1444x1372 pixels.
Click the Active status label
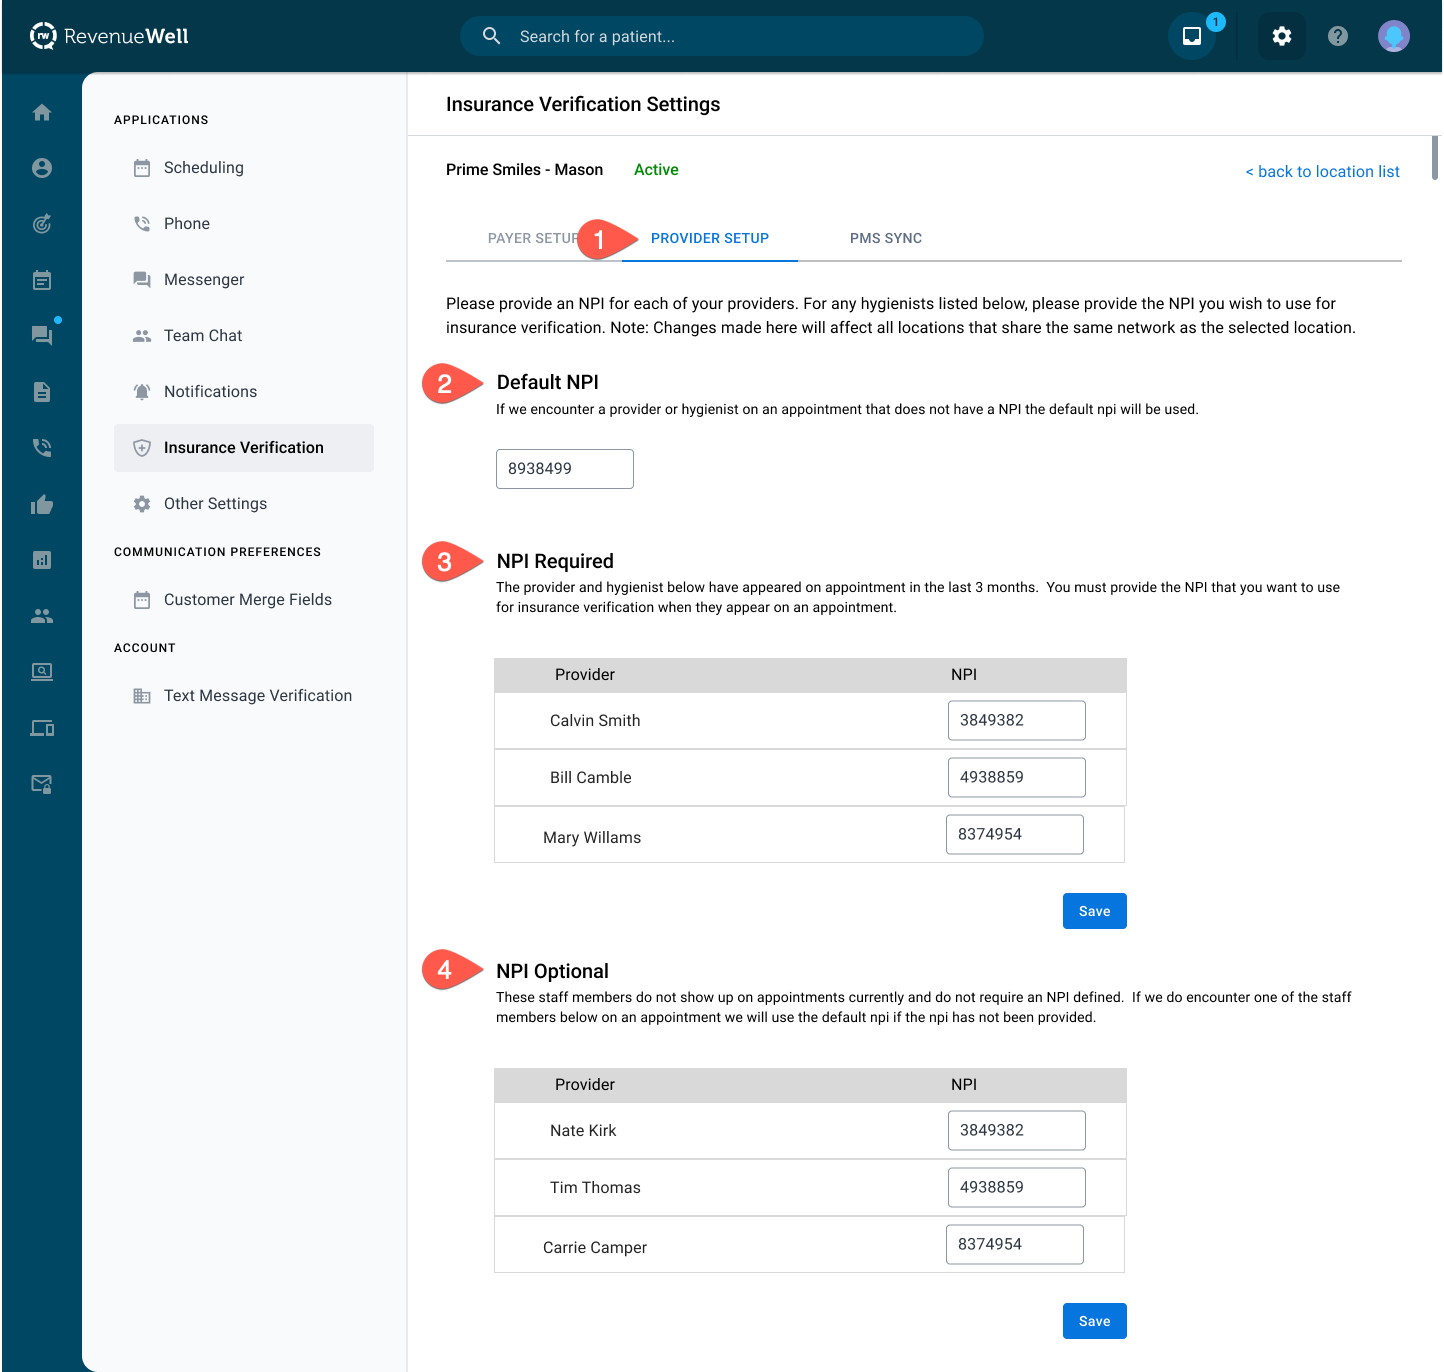pyautogui.click(x=656, y=170)
